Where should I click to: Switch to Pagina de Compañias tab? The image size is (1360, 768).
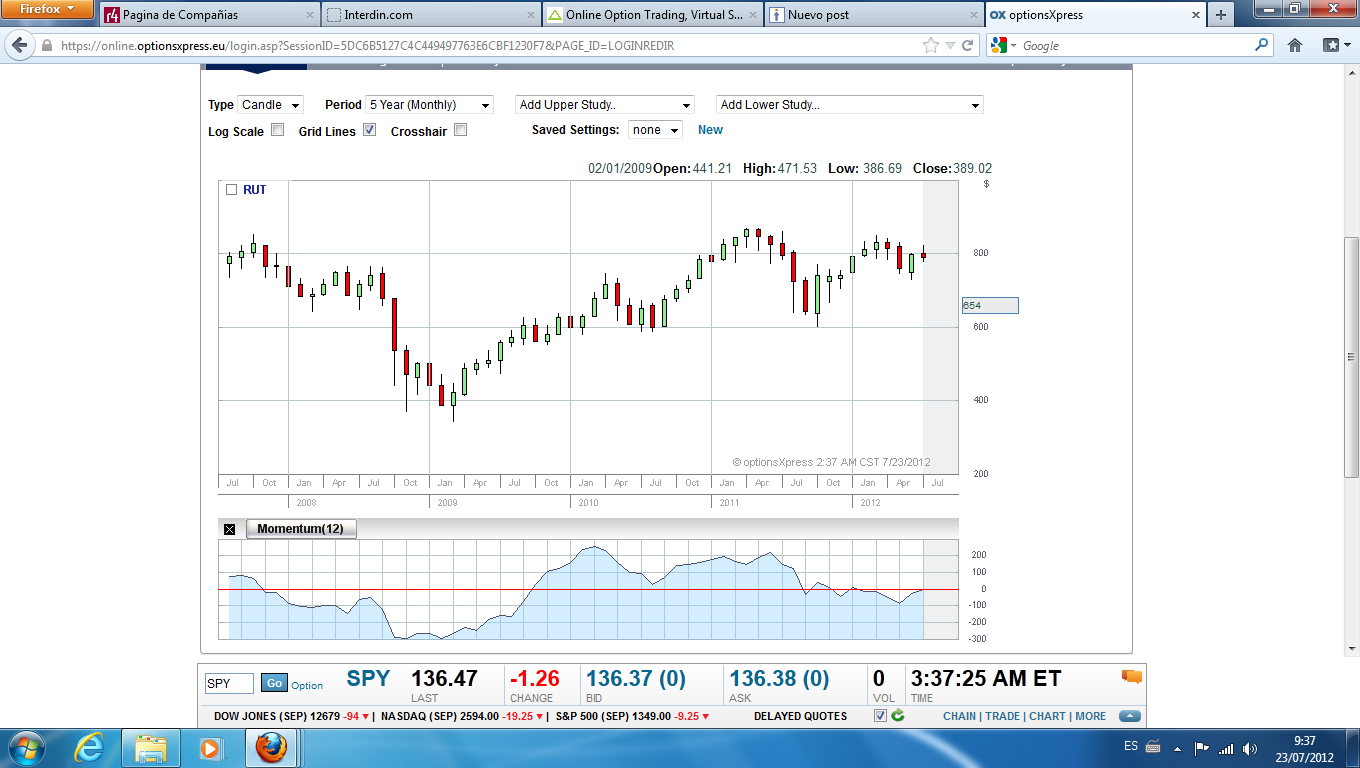208,15
